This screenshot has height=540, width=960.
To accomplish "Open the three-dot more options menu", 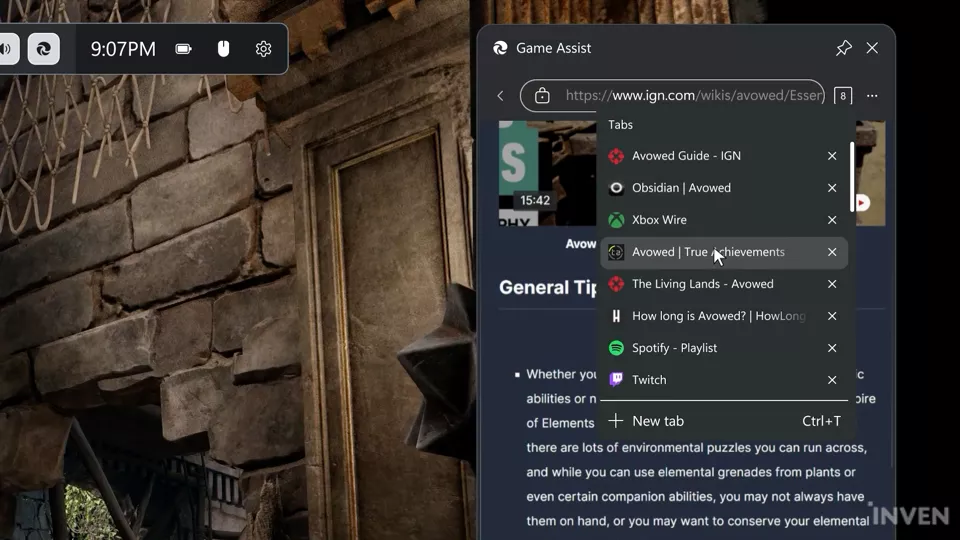I will [x=872, y=96].
